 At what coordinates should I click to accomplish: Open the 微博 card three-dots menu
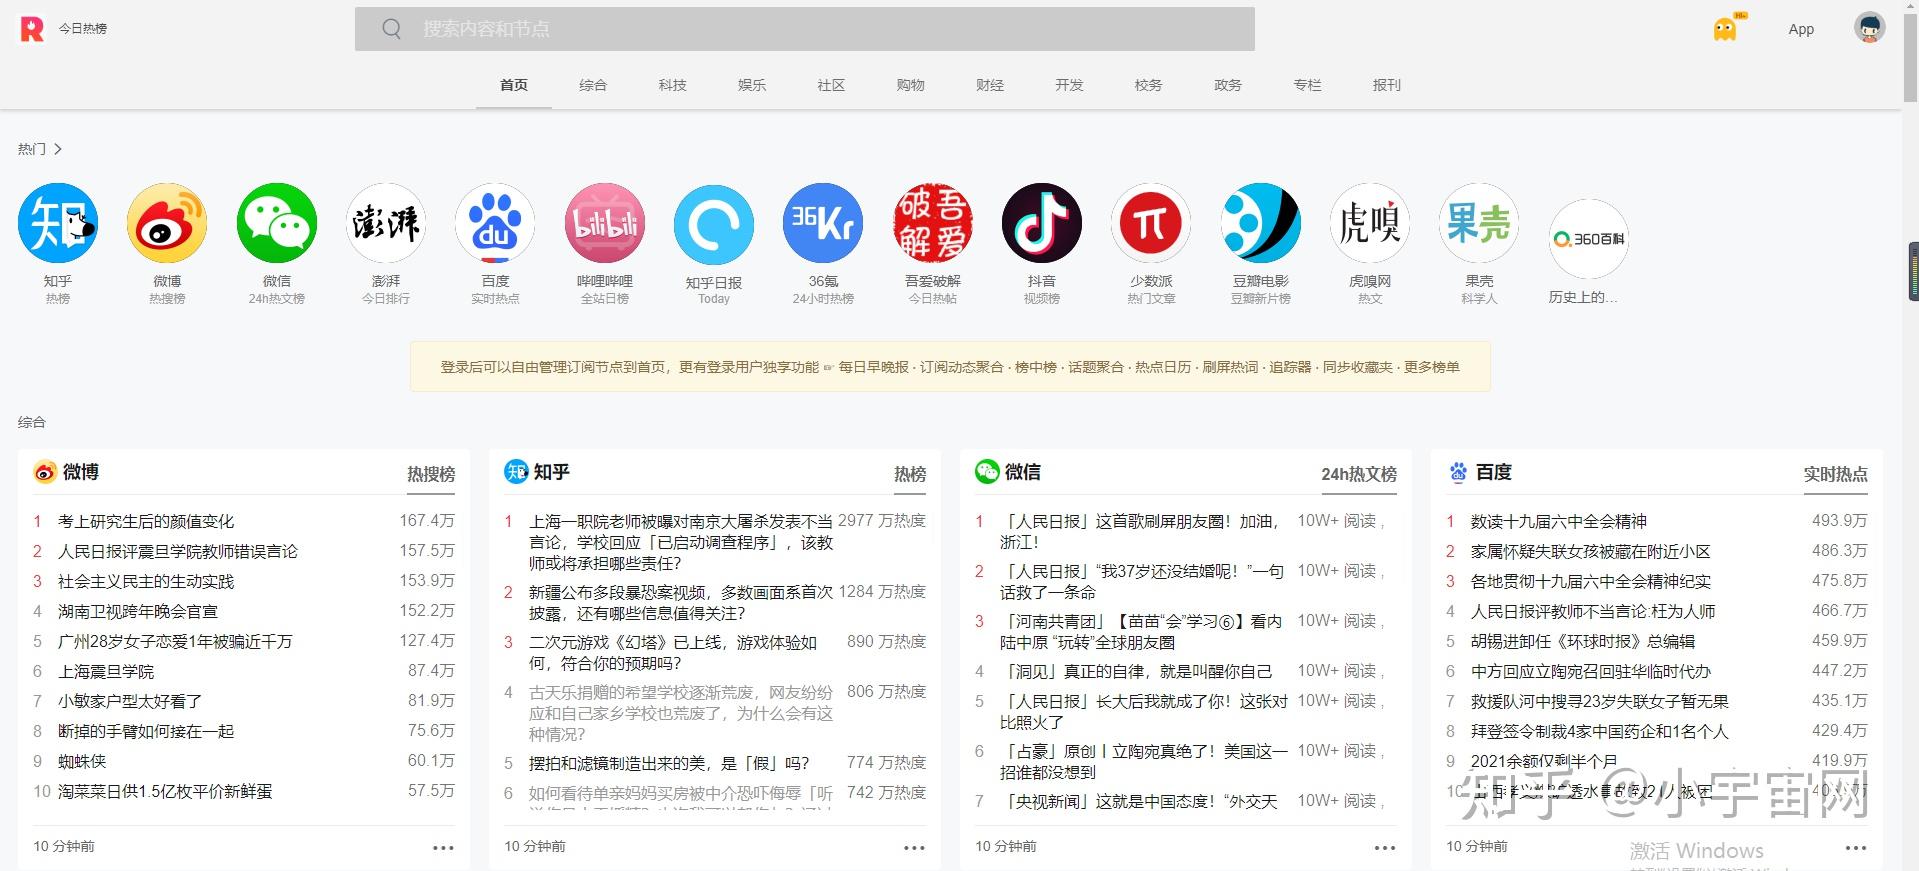coord(443,847)
